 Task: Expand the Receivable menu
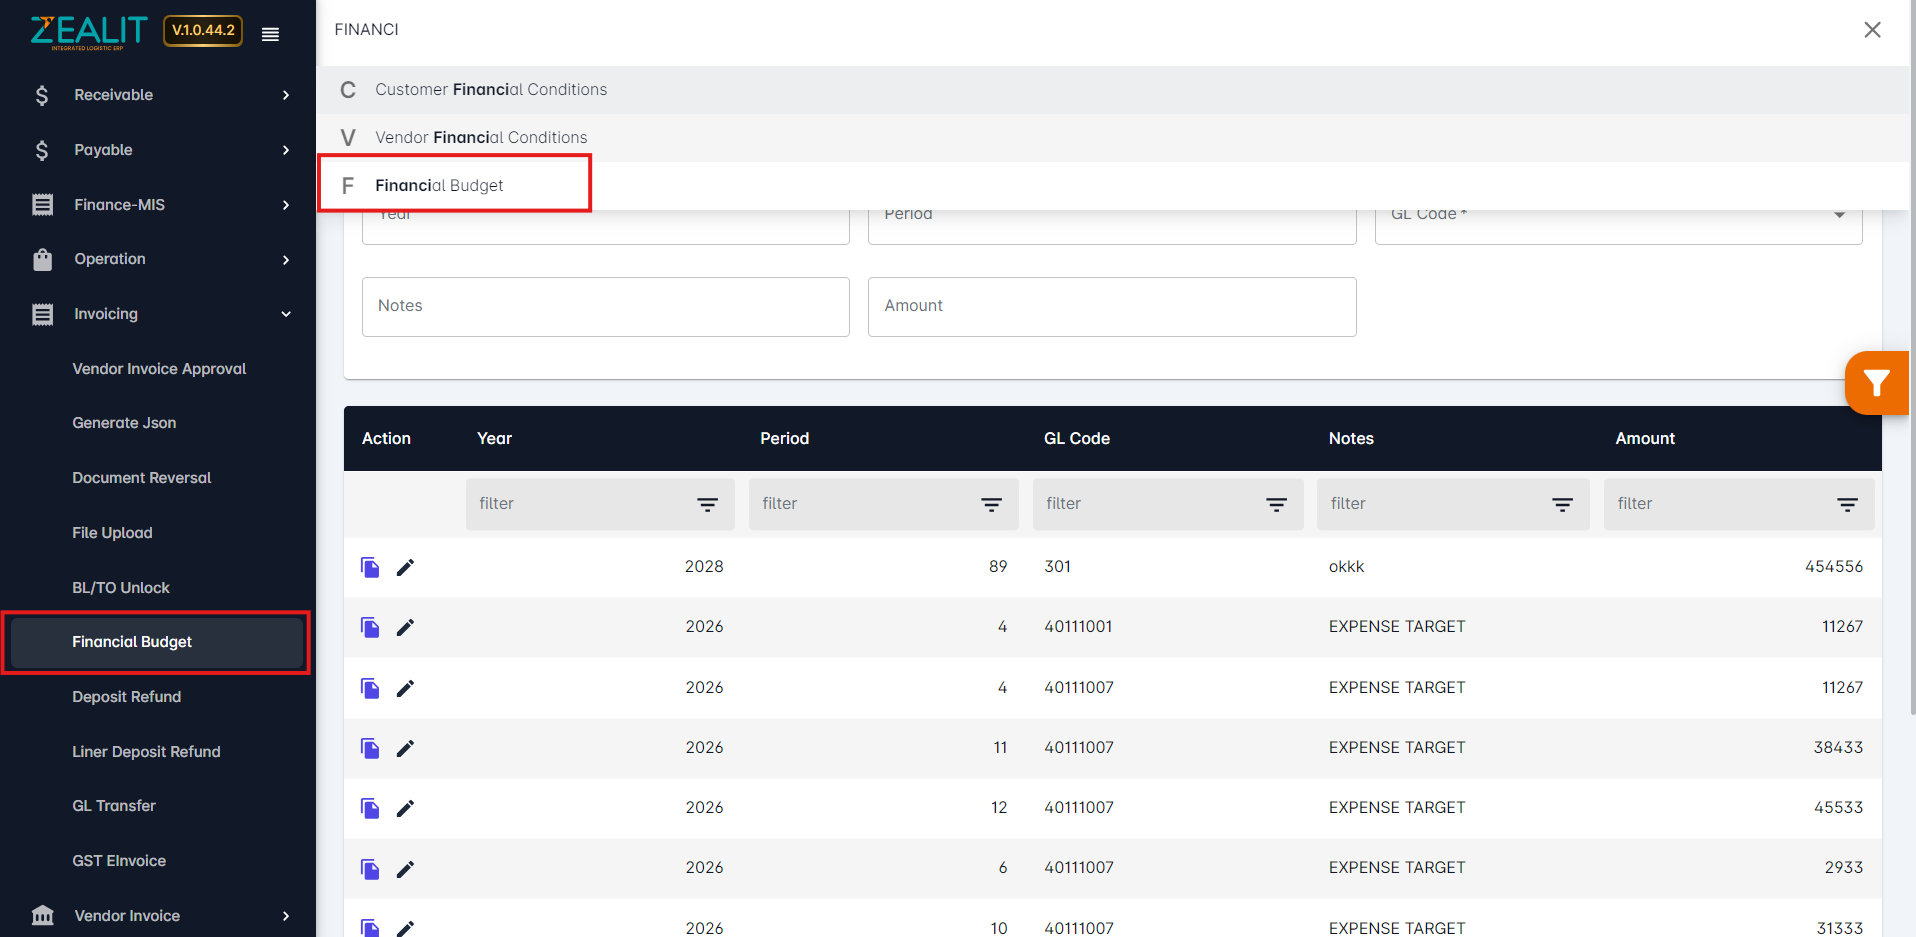tap(160, 95)
